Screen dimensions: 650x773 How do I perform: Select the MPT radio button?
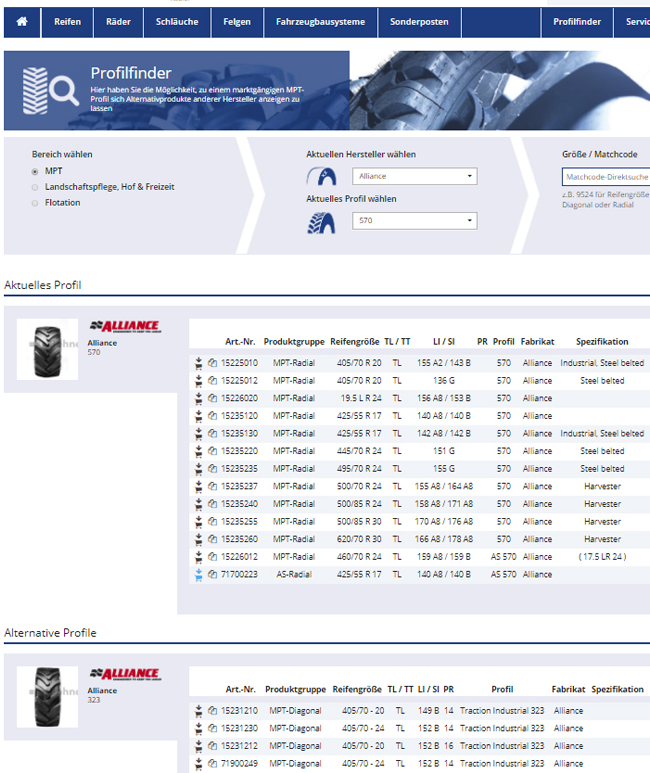coord(35,172)
